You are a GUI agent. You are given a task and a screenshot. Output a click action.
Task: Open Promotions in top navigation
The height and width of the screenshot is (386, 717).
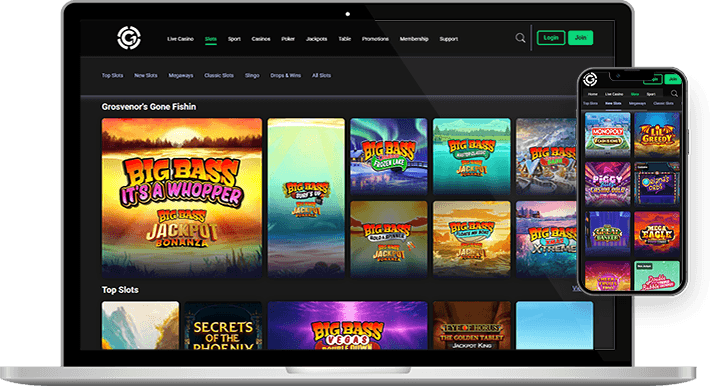click(x=375, y=39)
